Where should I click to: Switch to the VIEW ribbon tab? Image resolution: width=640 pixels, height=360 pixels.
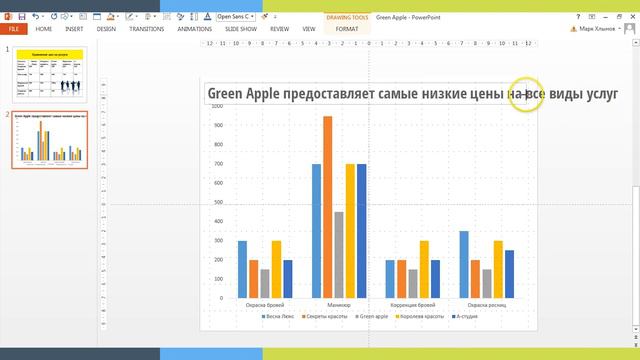(309, 29)
